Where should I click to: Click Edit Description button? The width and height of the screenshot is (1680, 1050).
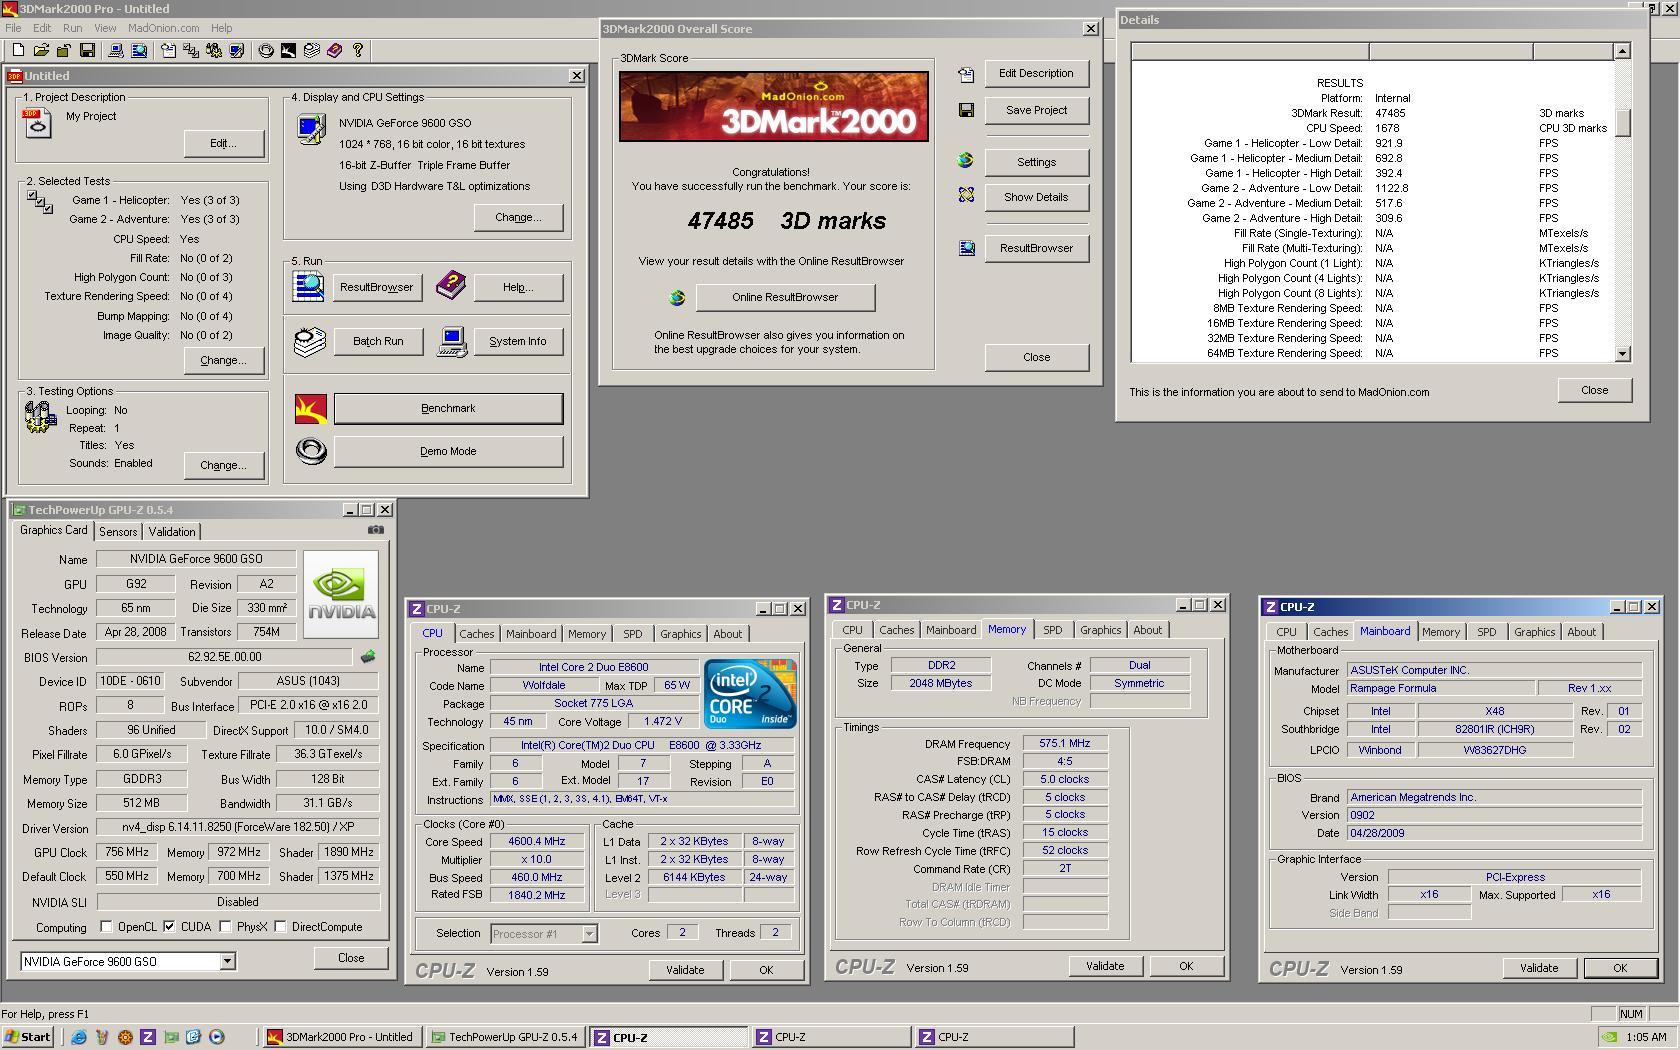pyautogui.click(x=1036, y=73)
